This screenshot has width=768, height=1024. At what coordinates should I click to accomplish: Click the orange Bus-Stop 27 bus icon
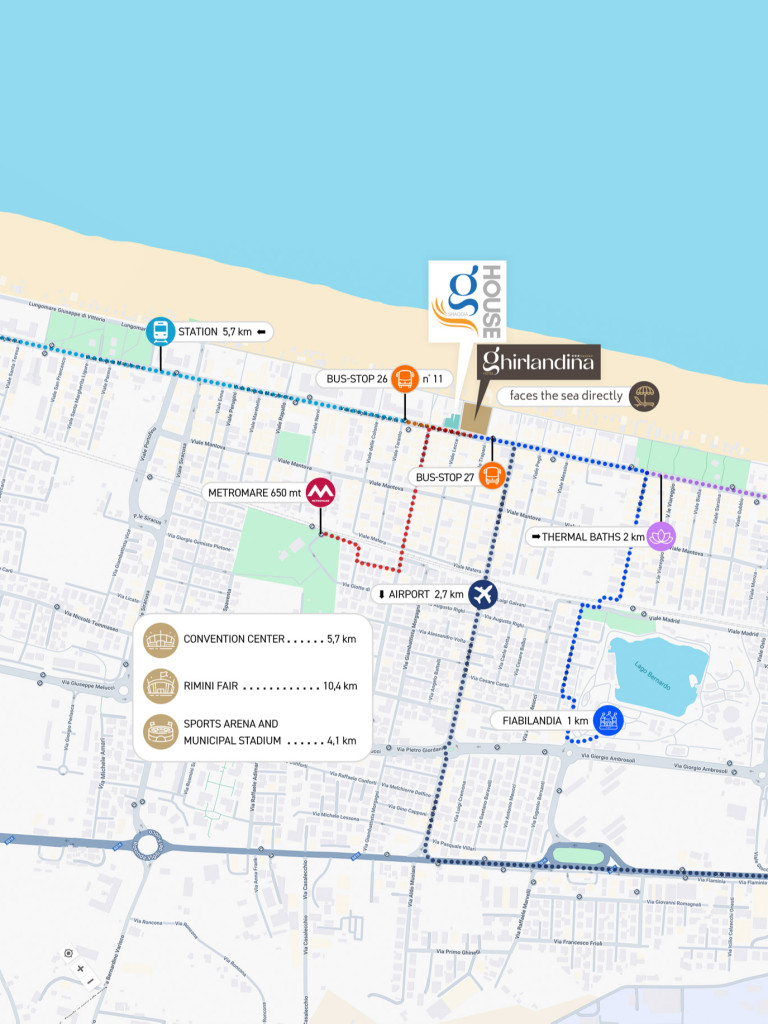492,475
